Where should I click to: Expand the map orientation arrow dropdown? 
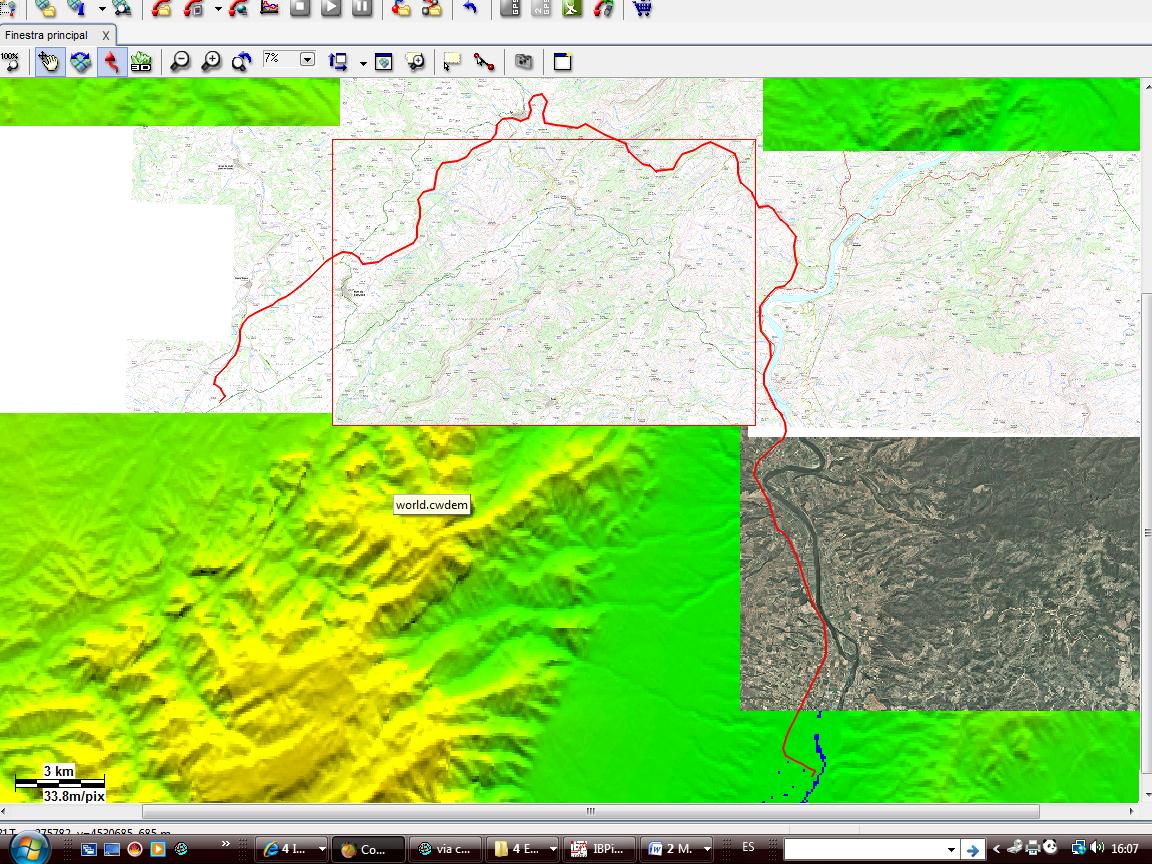[x=364, y=64]
